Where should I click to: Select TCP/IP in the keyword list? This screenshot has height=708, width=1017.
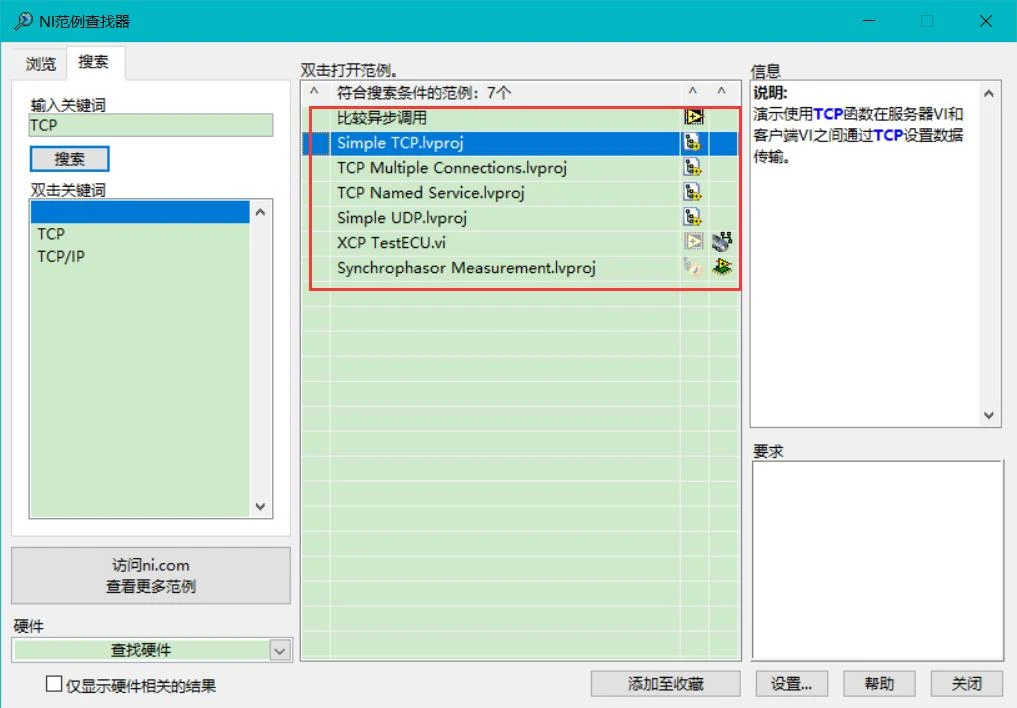point(139,257)
